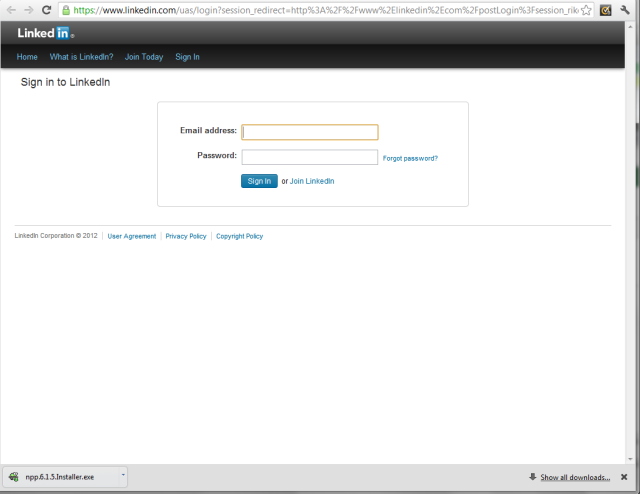Click the browser address bar URL
Viewport: 640px width, 494px height.
click(x=326, y=10)
